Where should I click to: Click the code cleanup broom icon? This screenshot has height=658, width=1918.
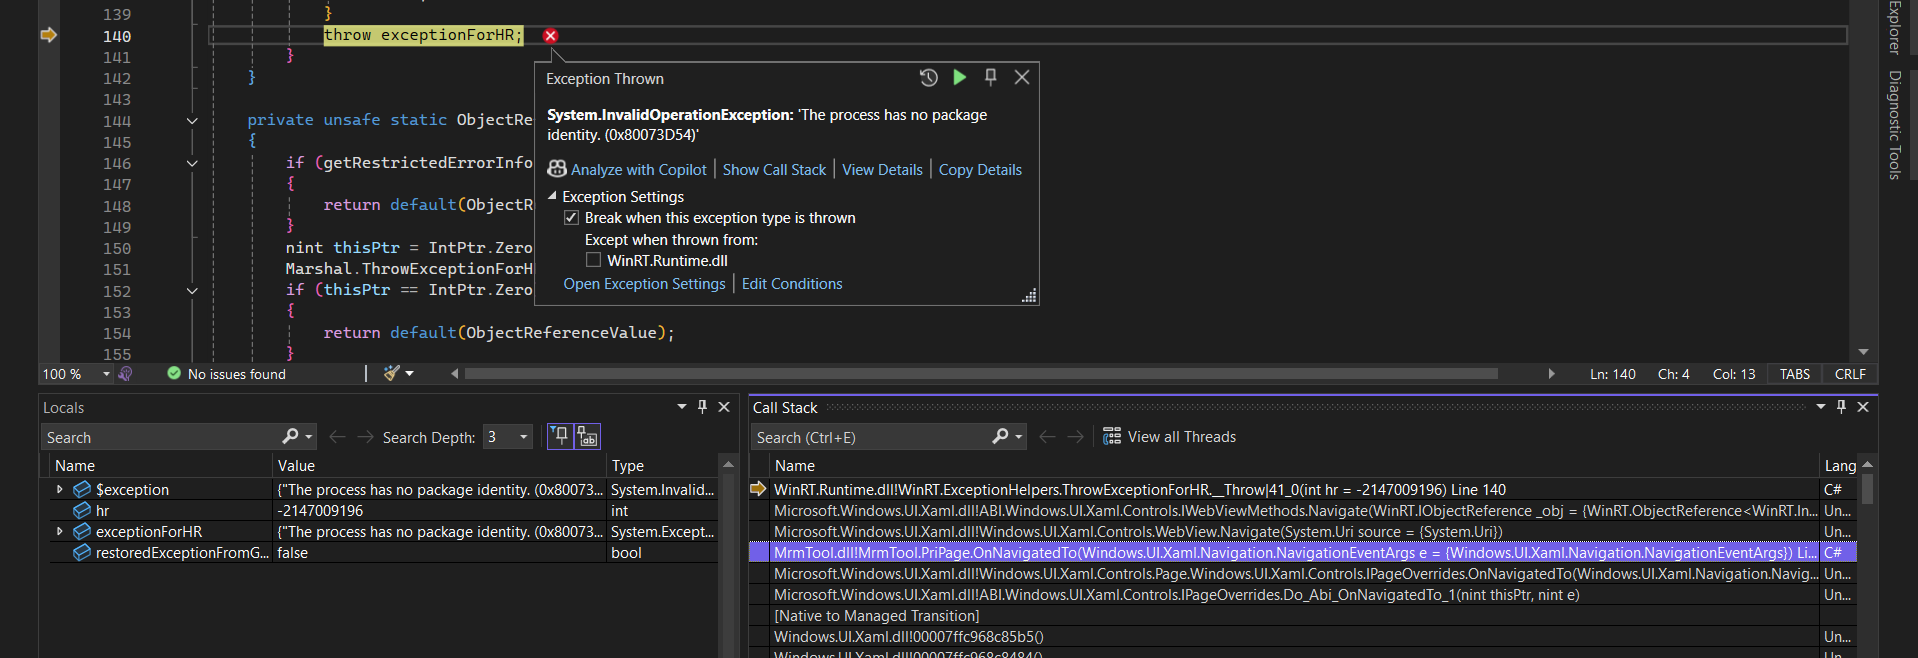[x=392, y=373]
